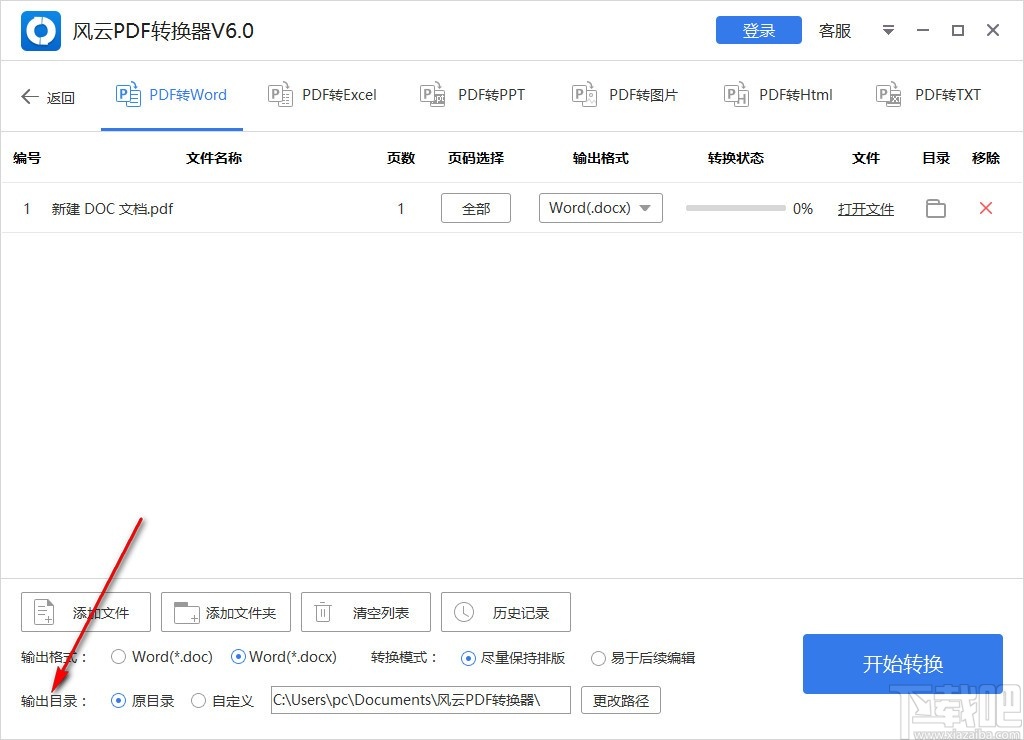Click the output path input field
Viewport: 1024px width, 740px height.
tap(420, 700)
